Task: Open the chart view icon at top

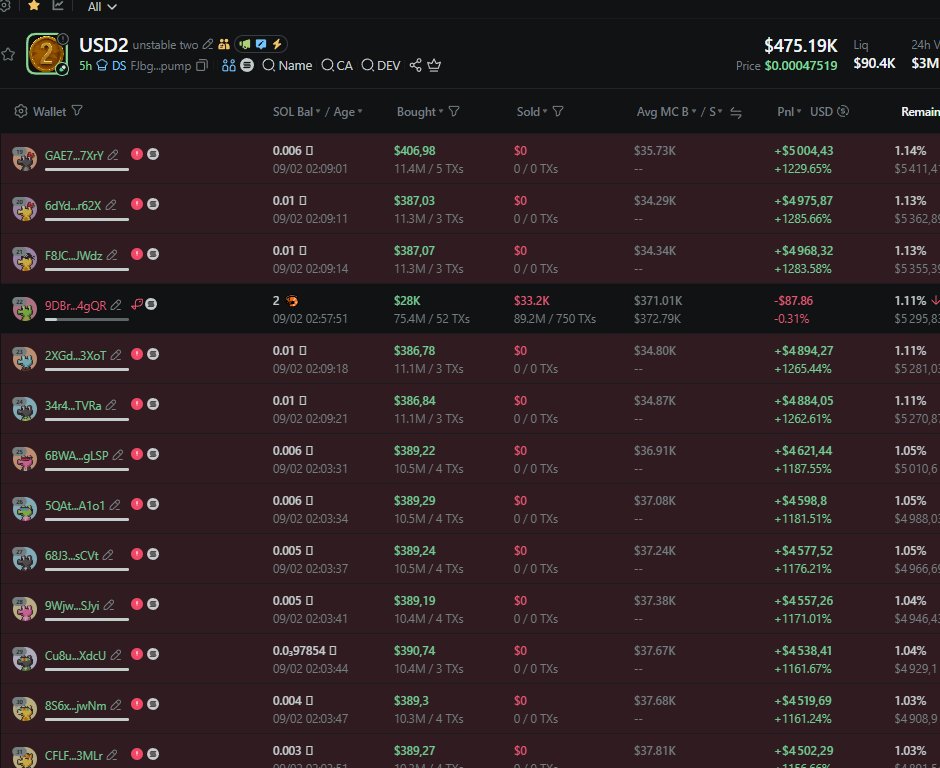Action: 58,5
